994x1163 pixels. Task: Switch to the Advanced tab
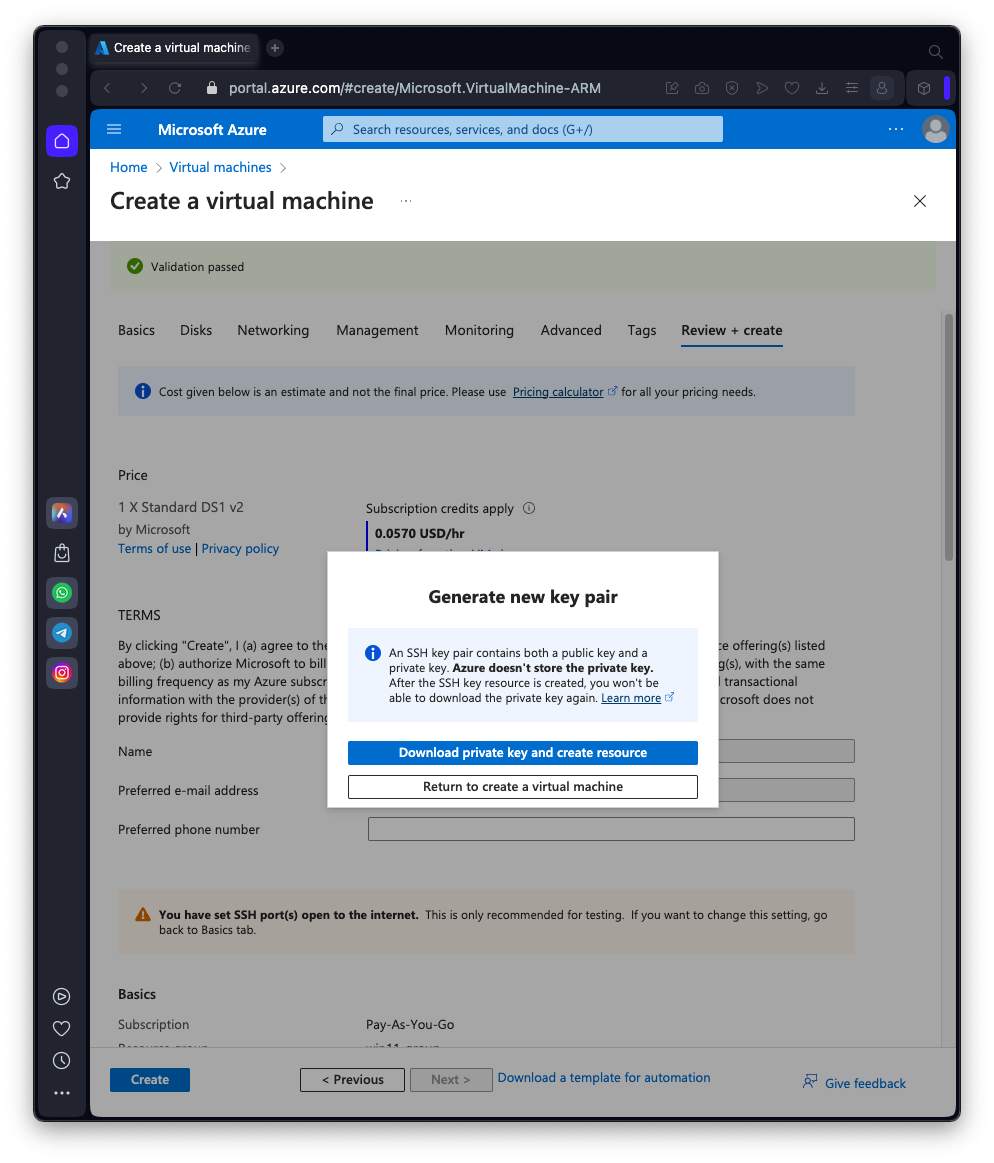click(571, 330)
